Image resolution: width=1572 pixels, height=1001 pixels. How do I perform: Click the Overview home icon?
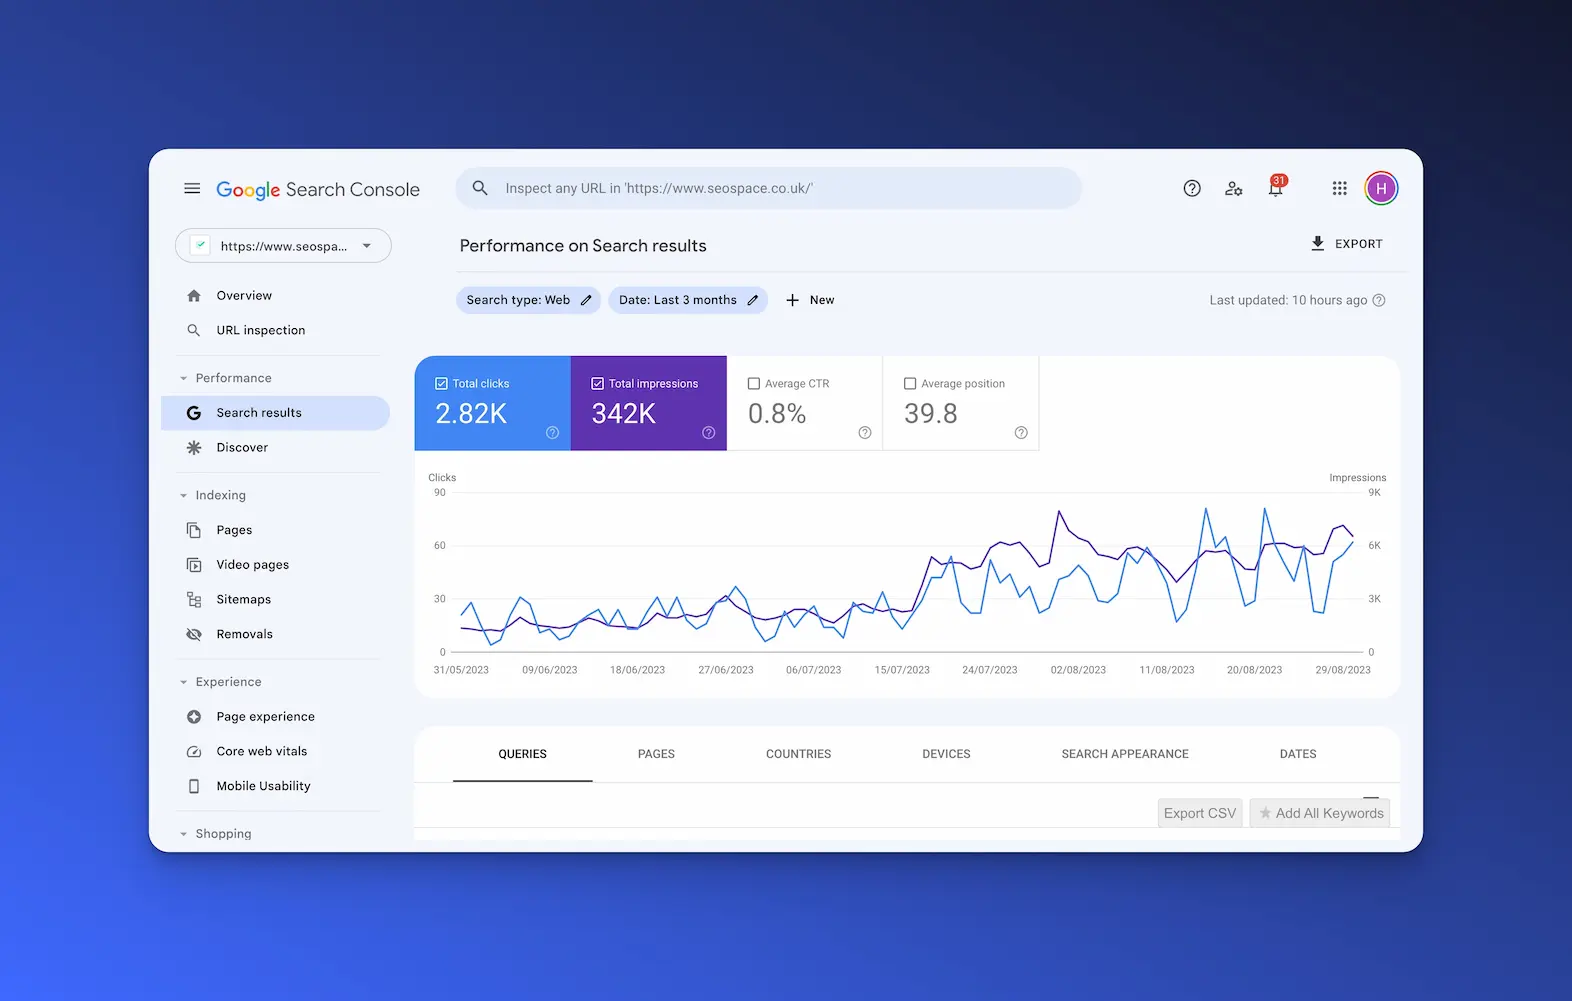pyautogui.click(x=194, y=296)
